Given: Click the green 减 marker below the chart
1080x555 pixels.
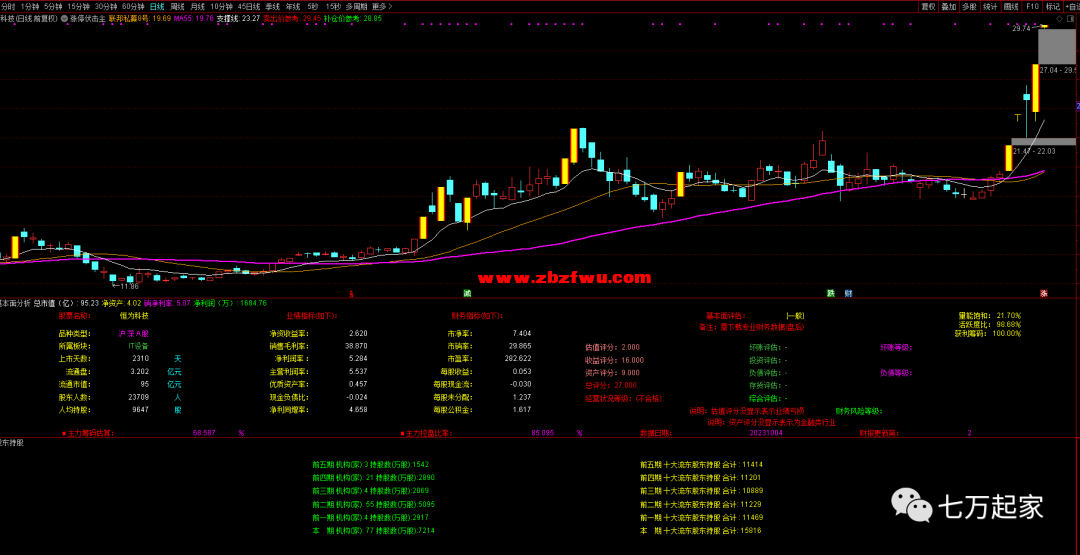Looking at the screenshot, I should coord(467,293).
